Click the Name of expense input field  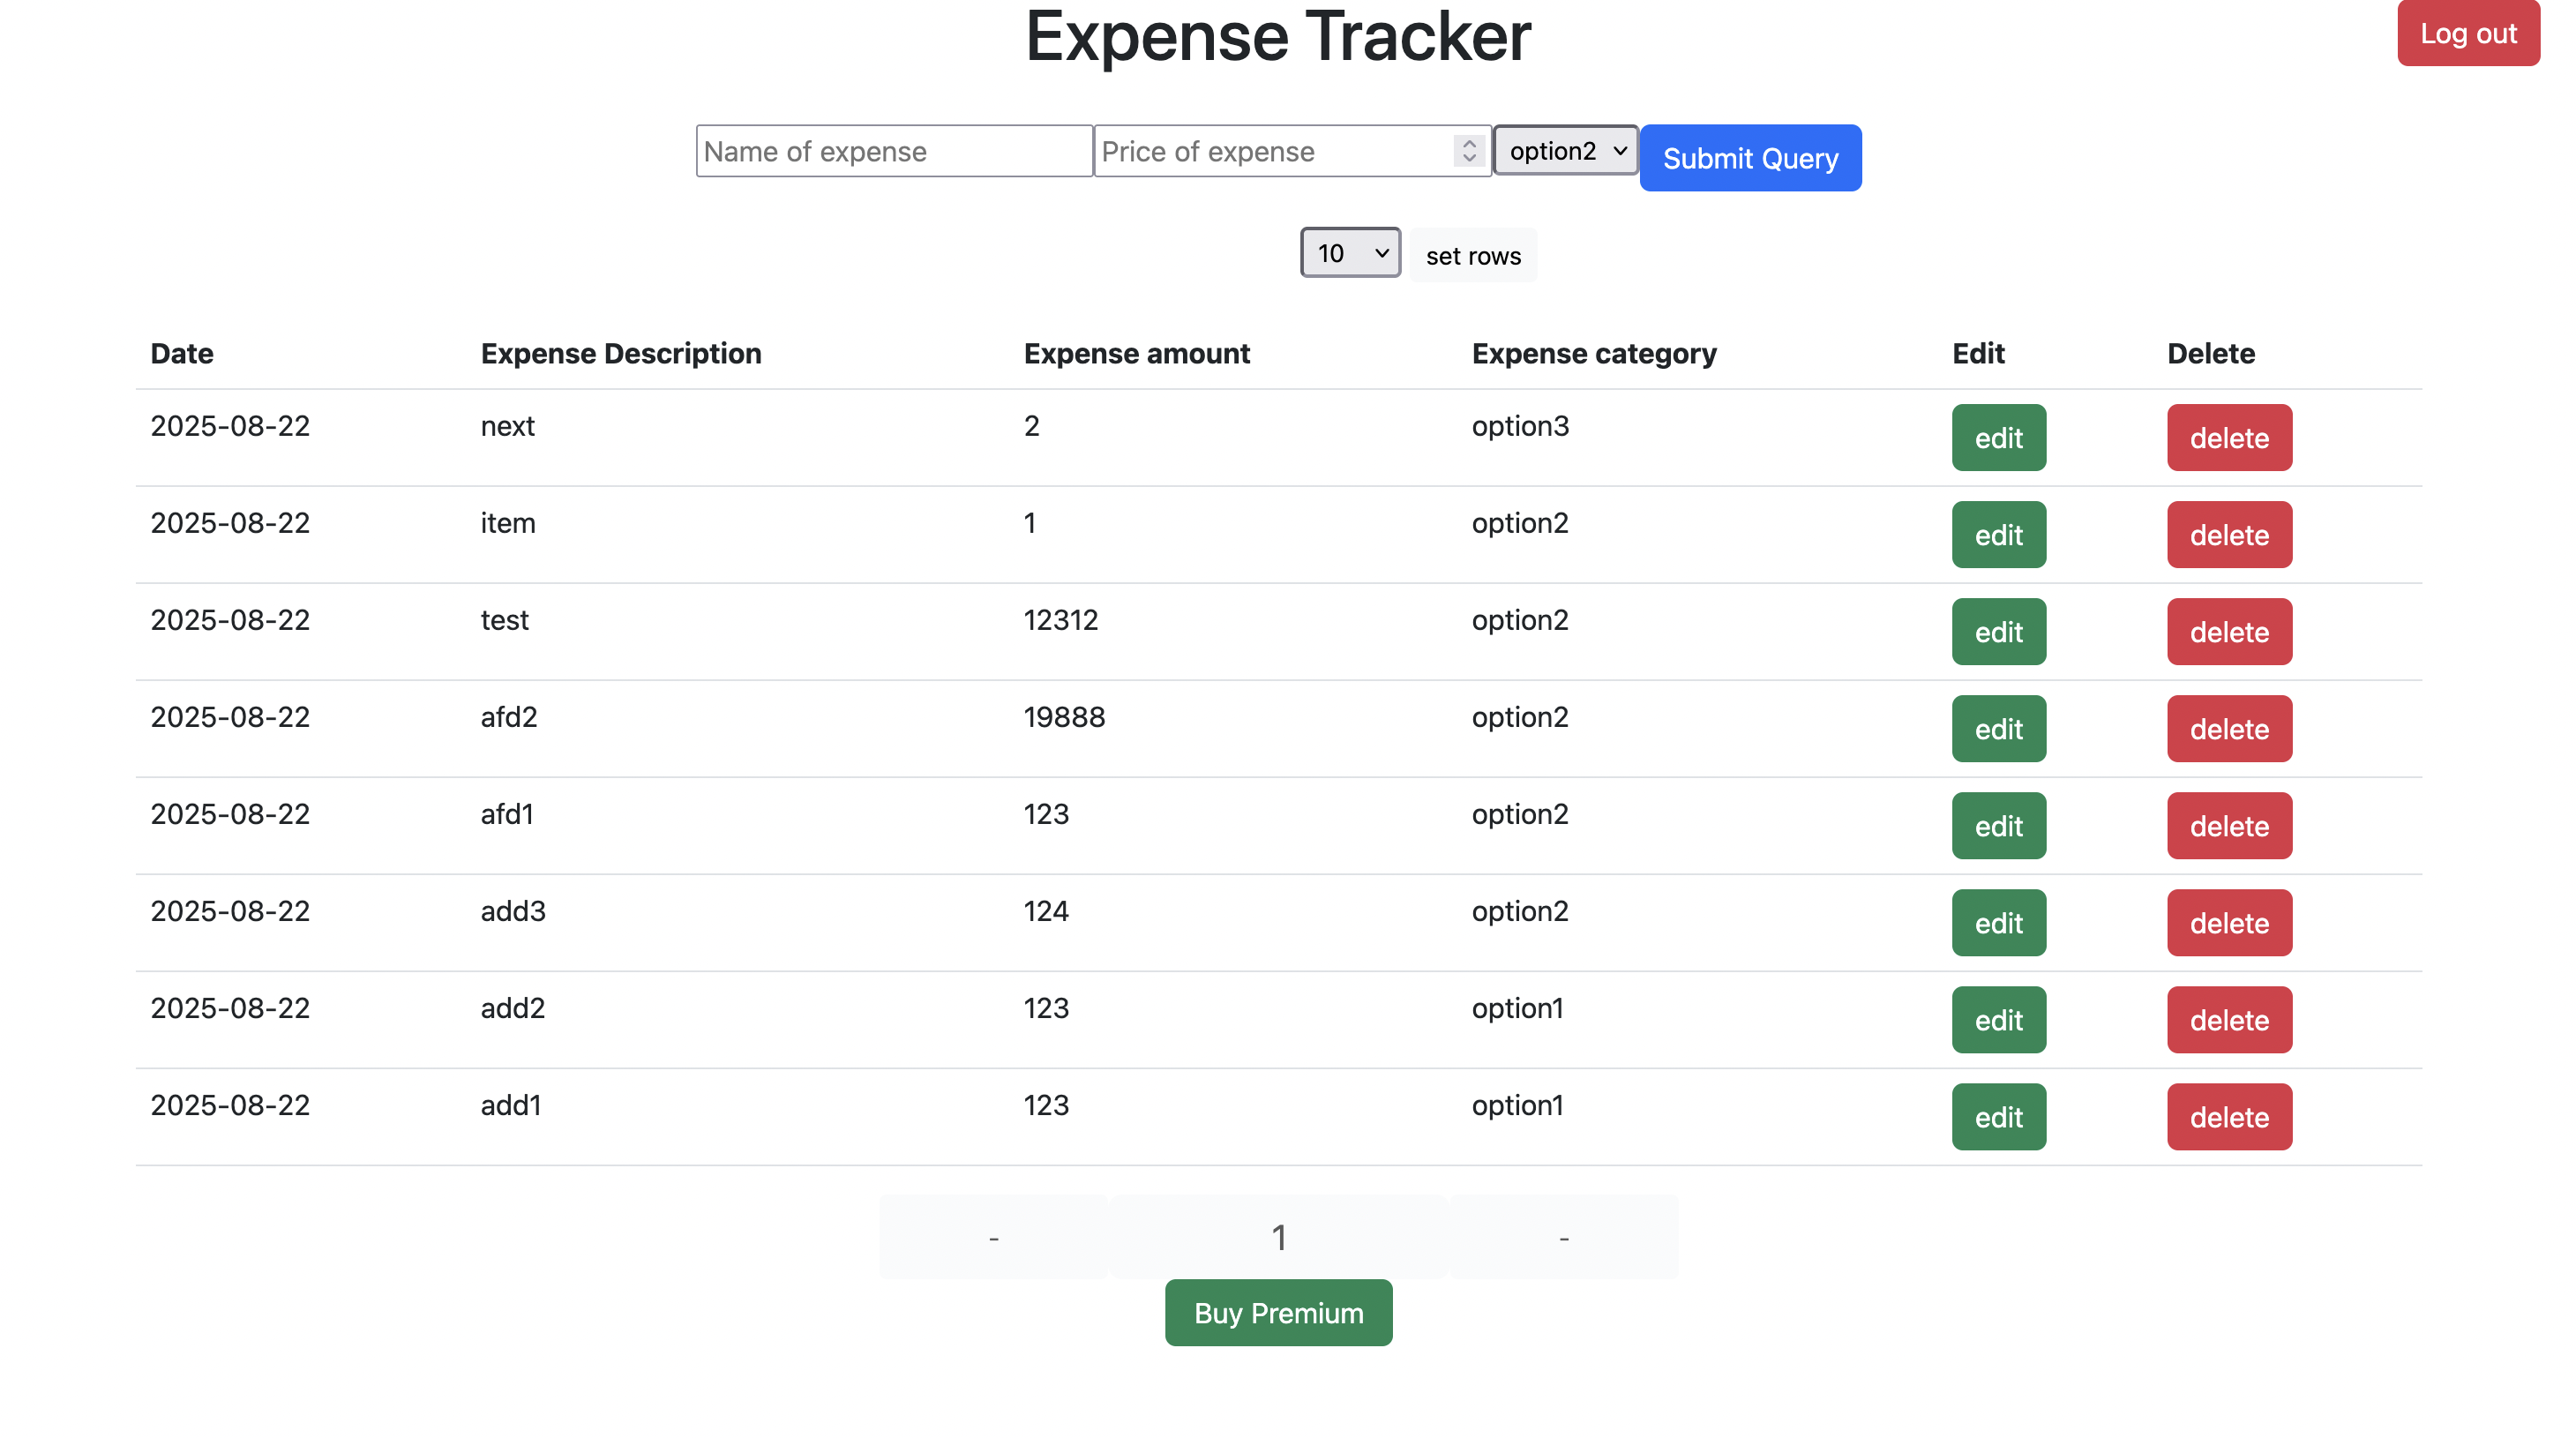893,150
